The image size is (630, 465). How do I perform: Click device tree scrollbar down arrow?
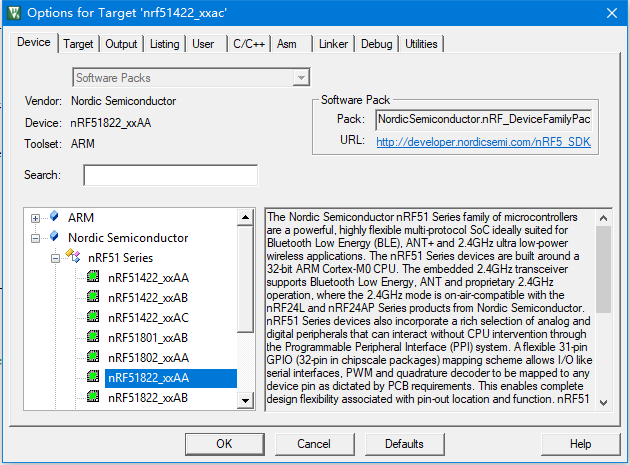pos(245,400)
